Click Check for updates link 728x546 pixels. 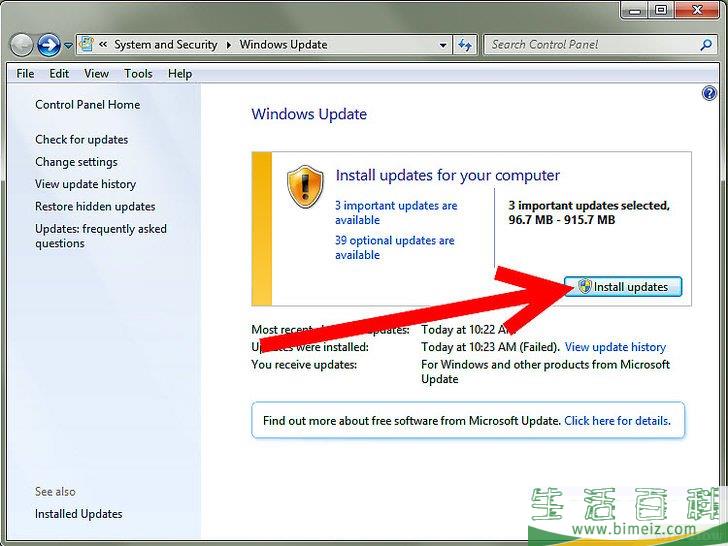coord(81,139)
